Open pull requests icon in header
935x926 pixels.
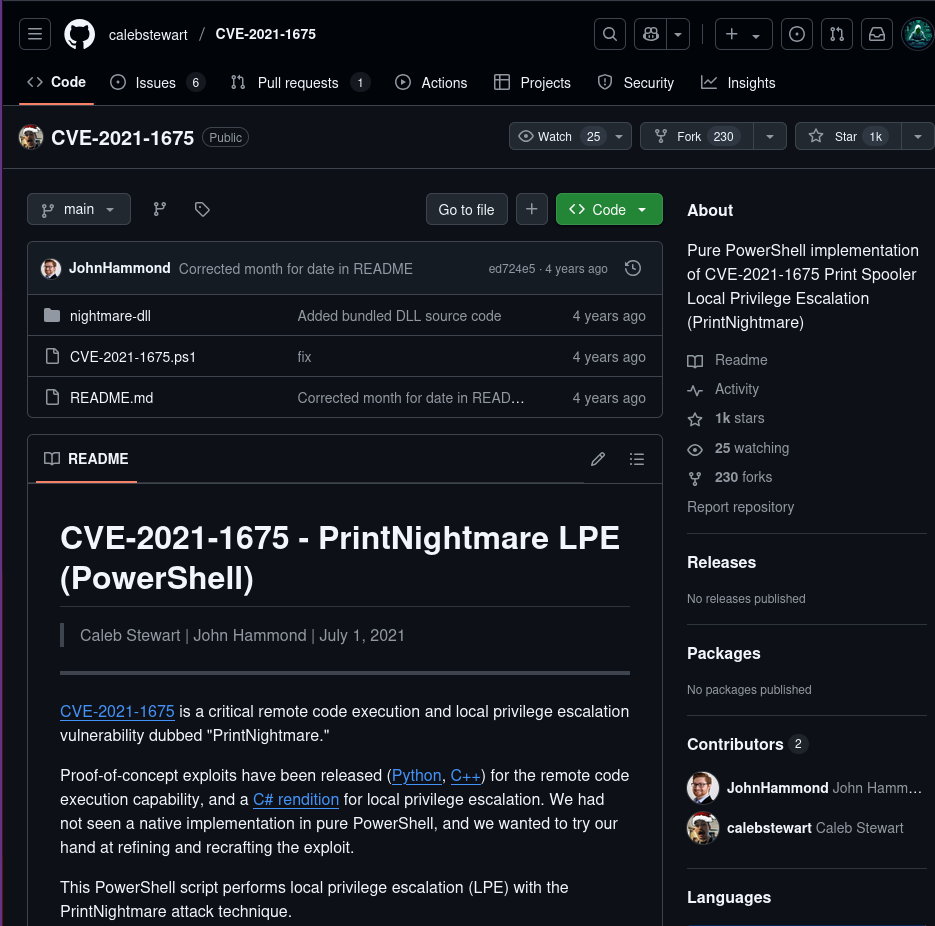pos(837,34)
